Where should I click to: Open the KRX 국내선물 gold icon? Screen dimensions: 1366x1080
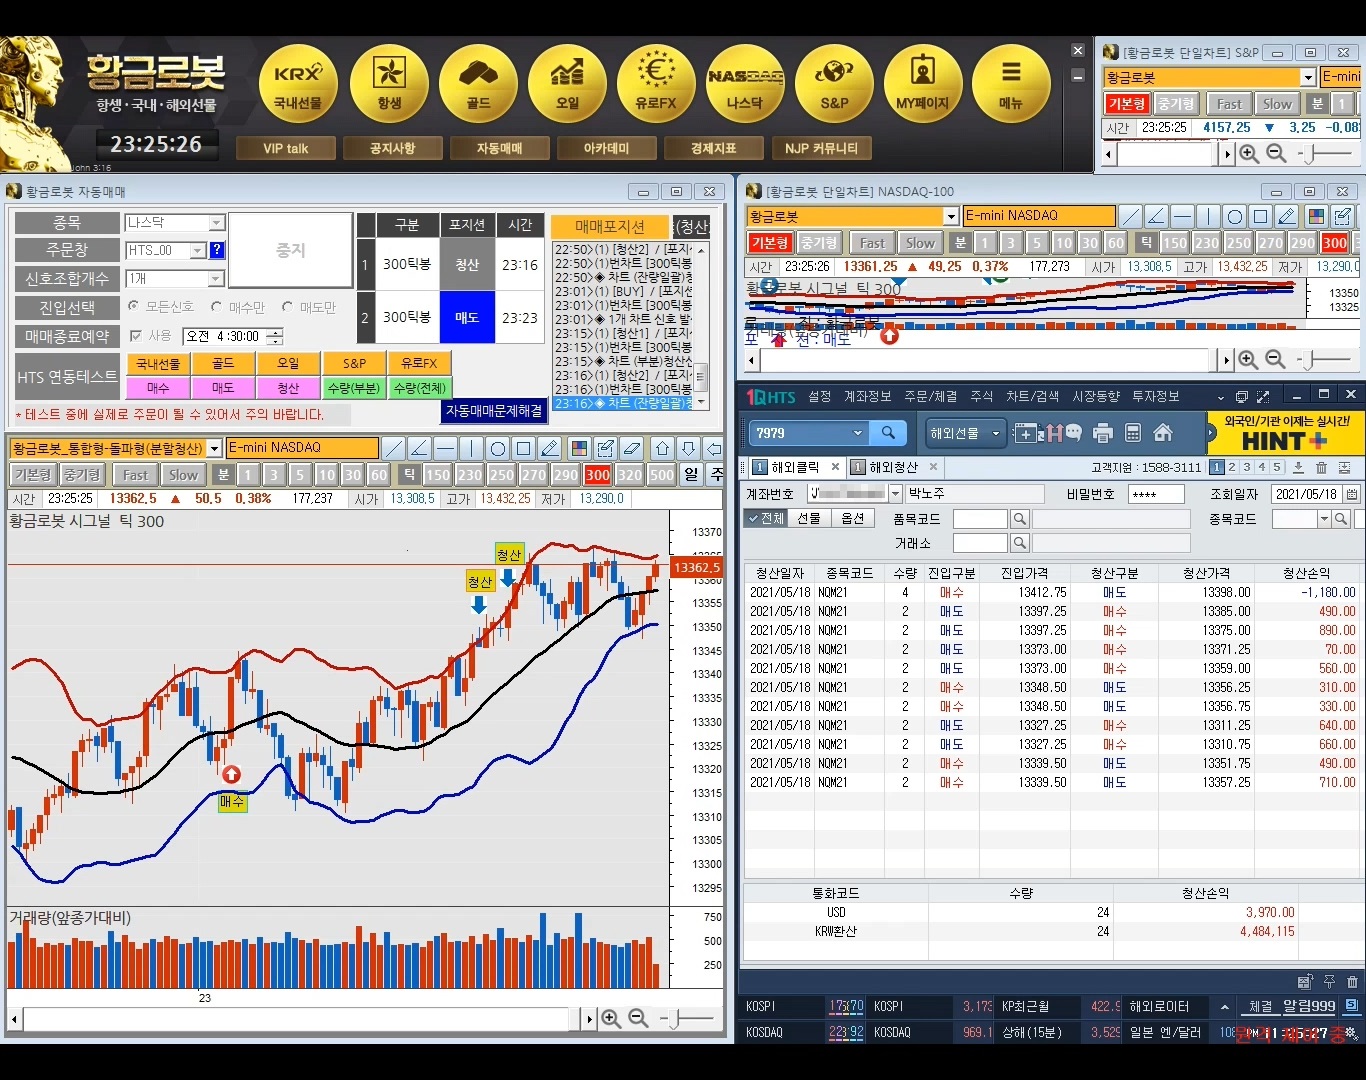pos(298,84)
